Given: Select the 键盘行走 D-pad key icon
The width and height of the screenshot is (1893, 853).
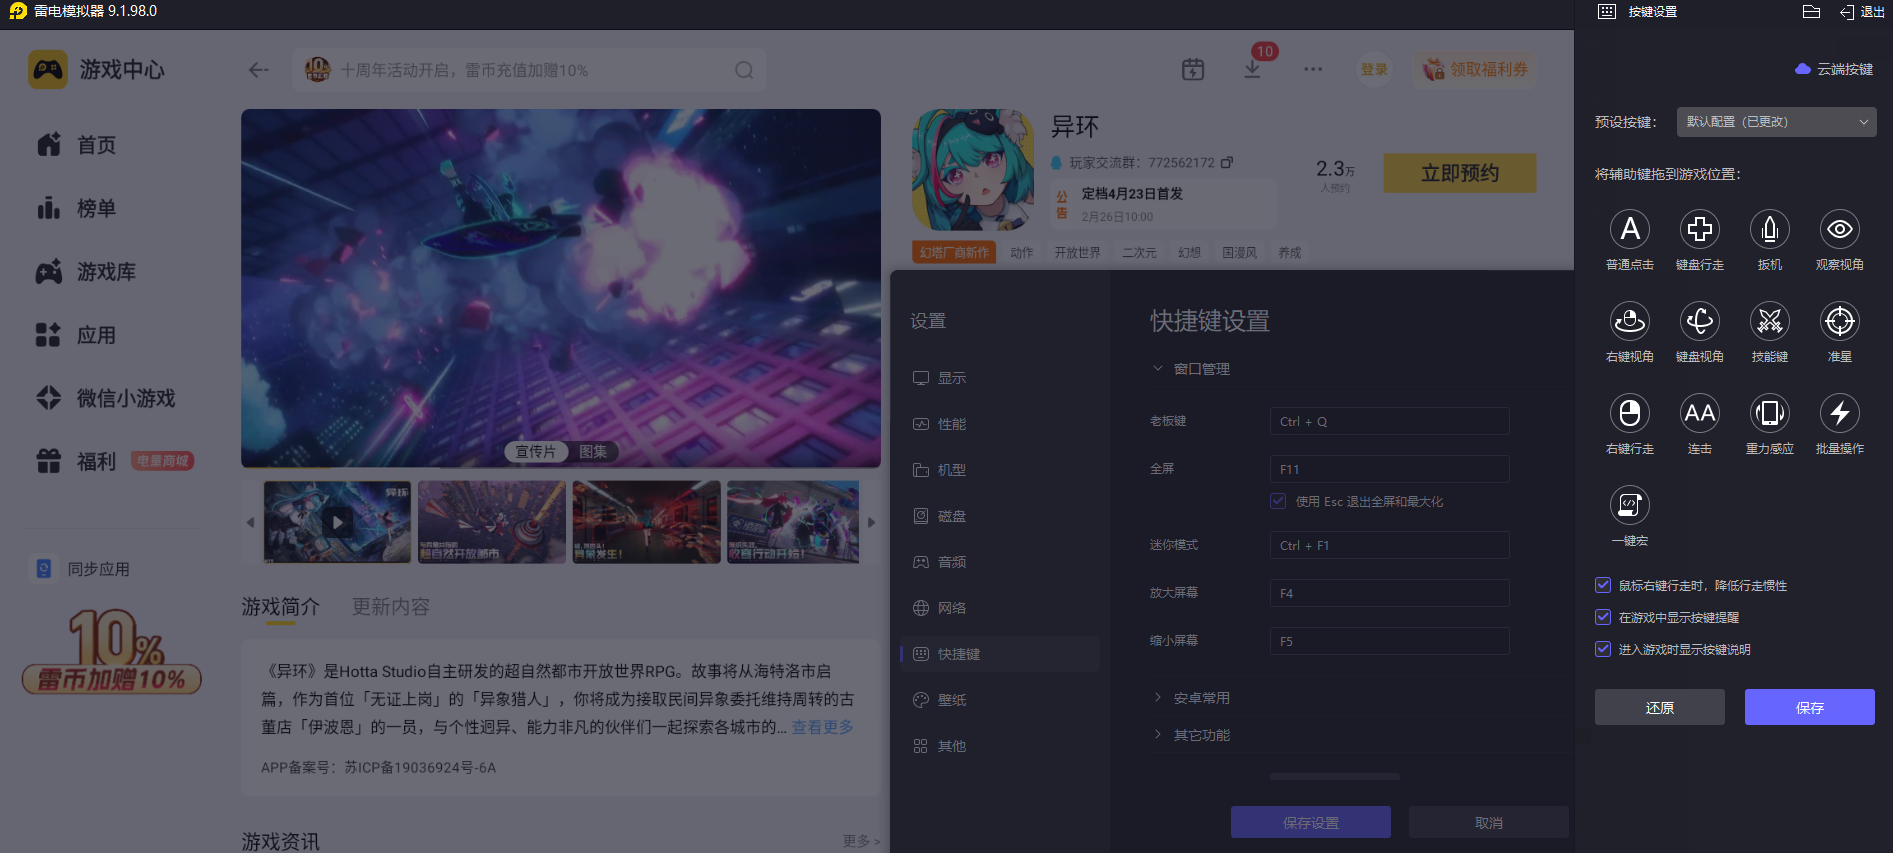Looking at the screenshot, I should click(x=1699, y=230).
